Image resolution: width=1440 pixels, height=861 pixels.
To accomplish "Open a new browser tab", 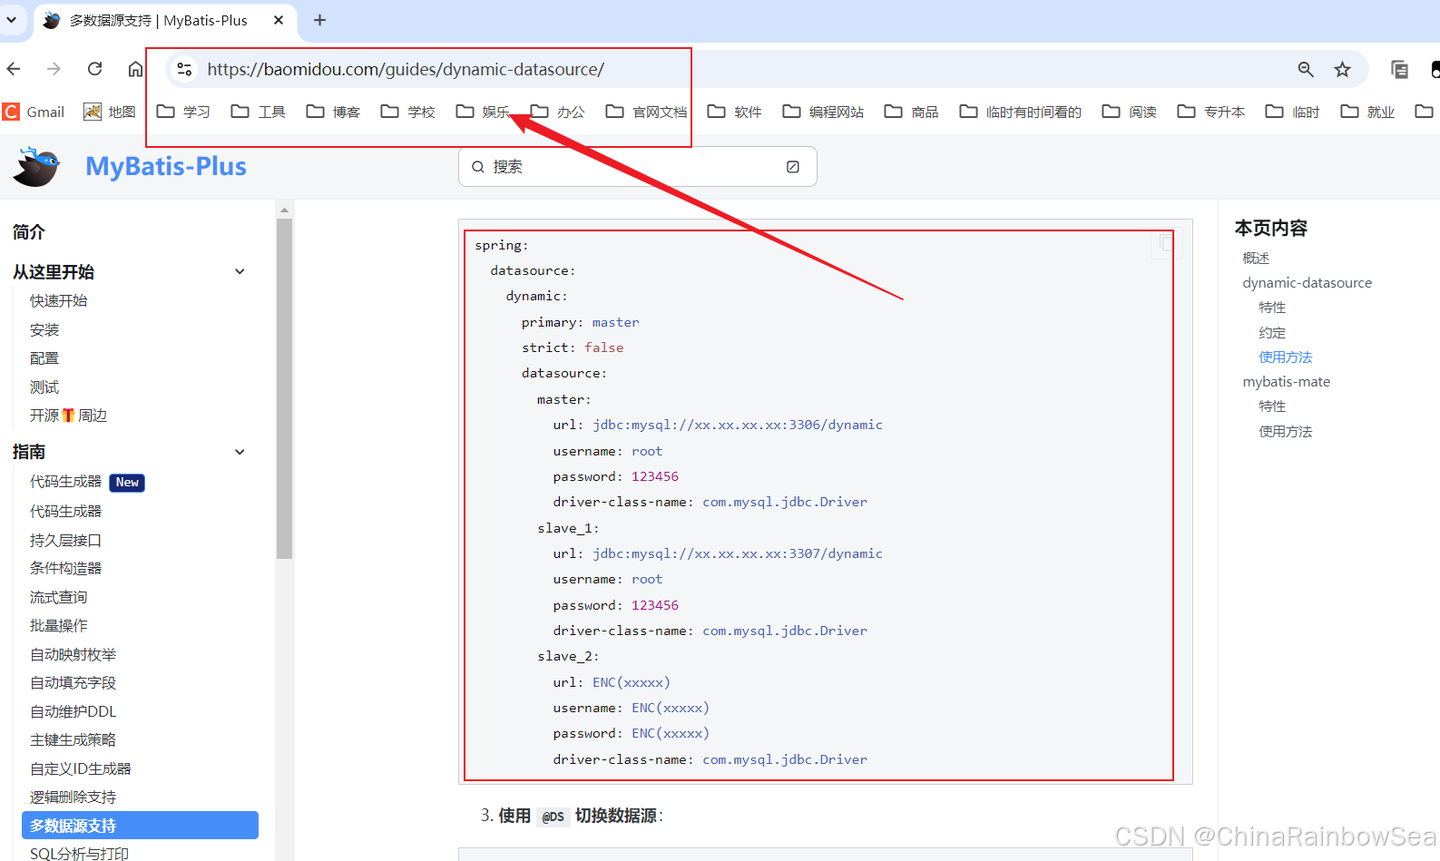I will (320, 20).
